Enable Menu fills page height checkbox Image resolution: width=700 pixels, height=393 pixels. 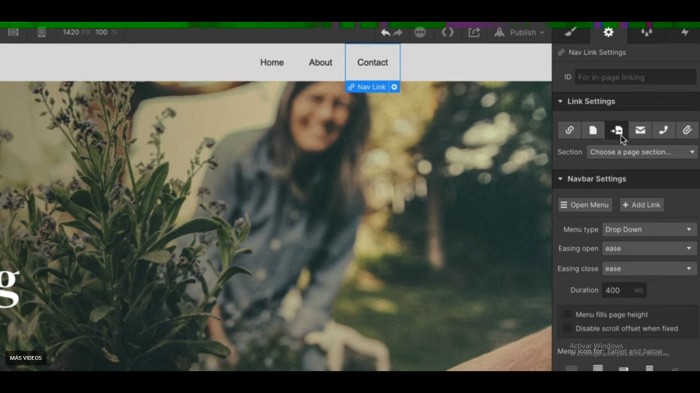[x=567, y=314]
